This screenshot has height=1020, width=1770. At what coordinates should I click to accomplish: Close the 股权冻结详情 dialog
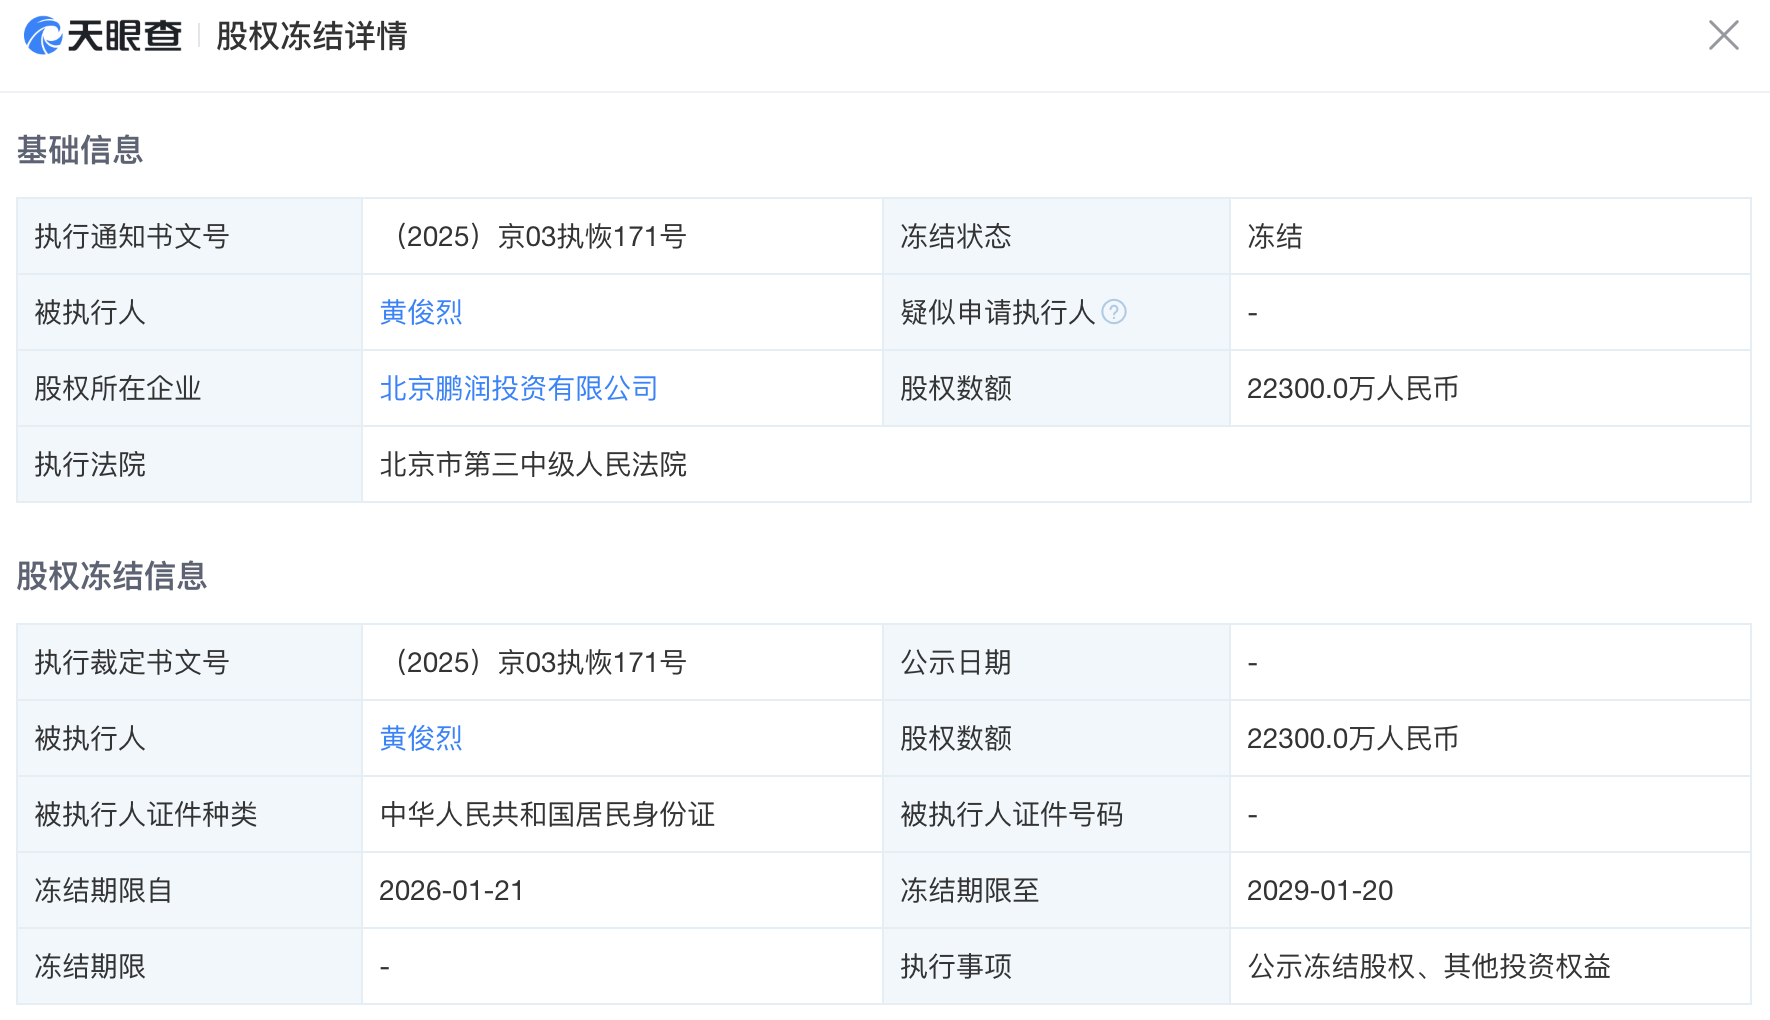[x=1724, y=35]
